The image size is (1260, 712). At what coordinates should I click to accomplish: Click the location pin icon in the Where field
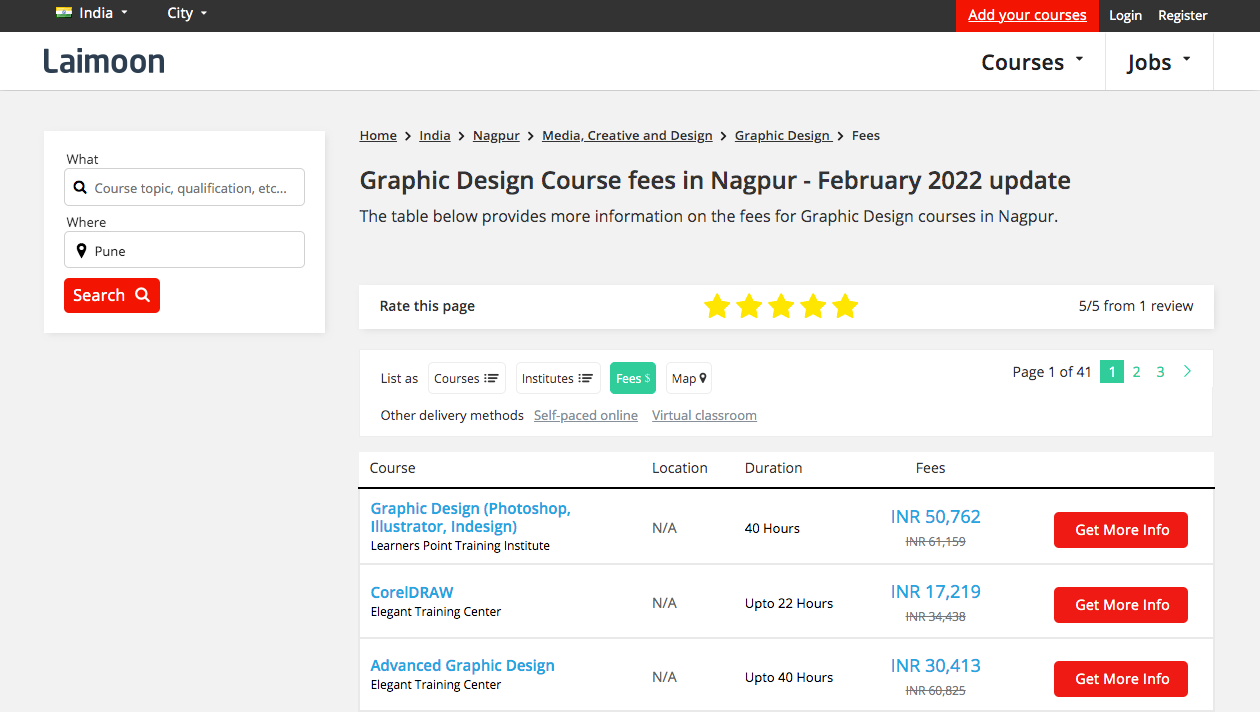point(82,250)
